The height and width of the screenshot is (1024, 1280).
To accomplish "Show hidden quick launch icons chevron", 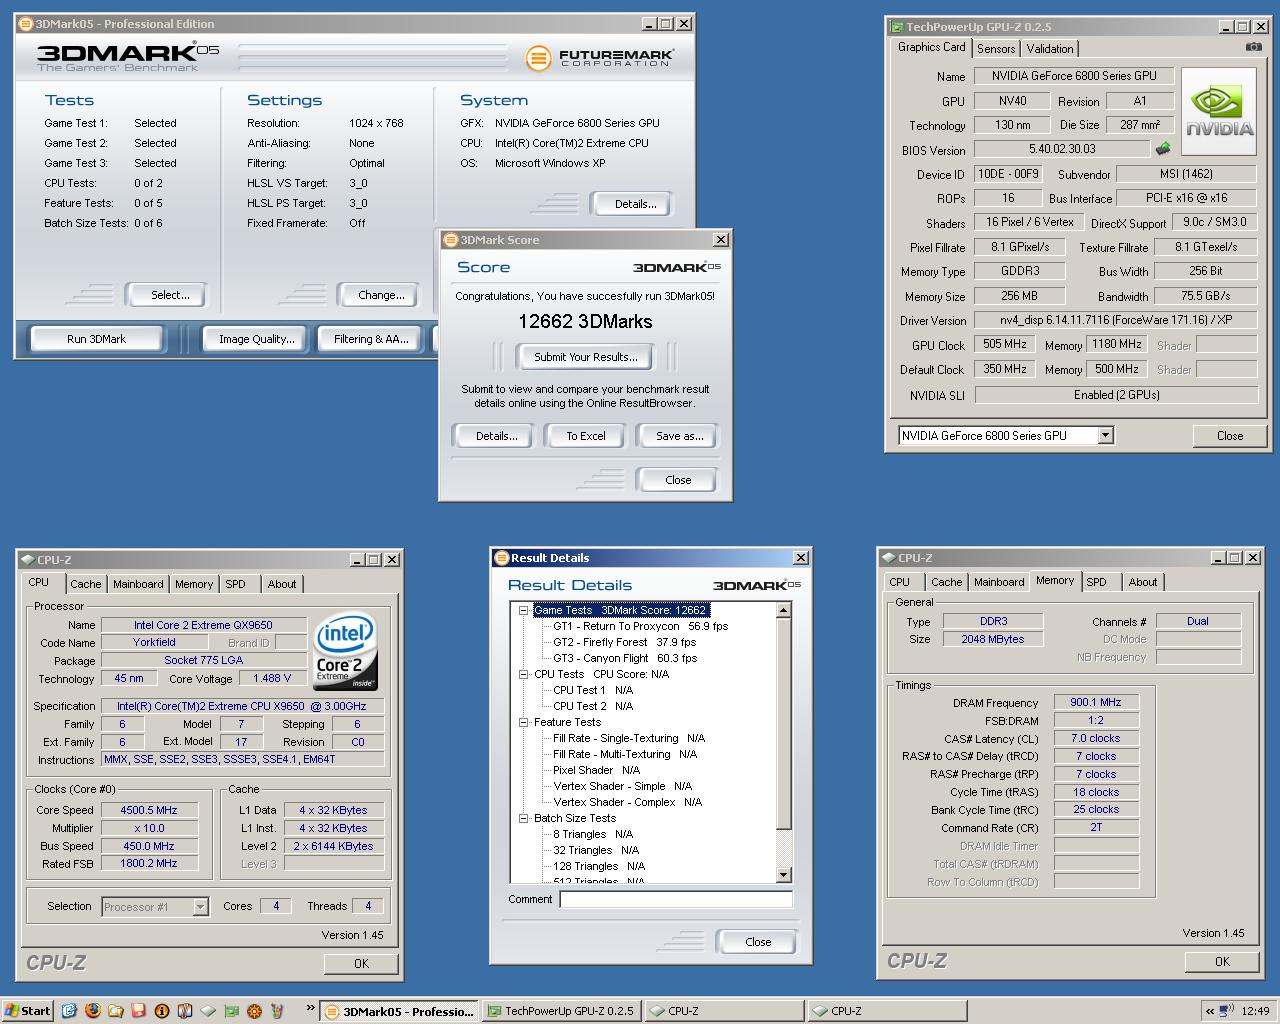I will tap(310, 1008).
